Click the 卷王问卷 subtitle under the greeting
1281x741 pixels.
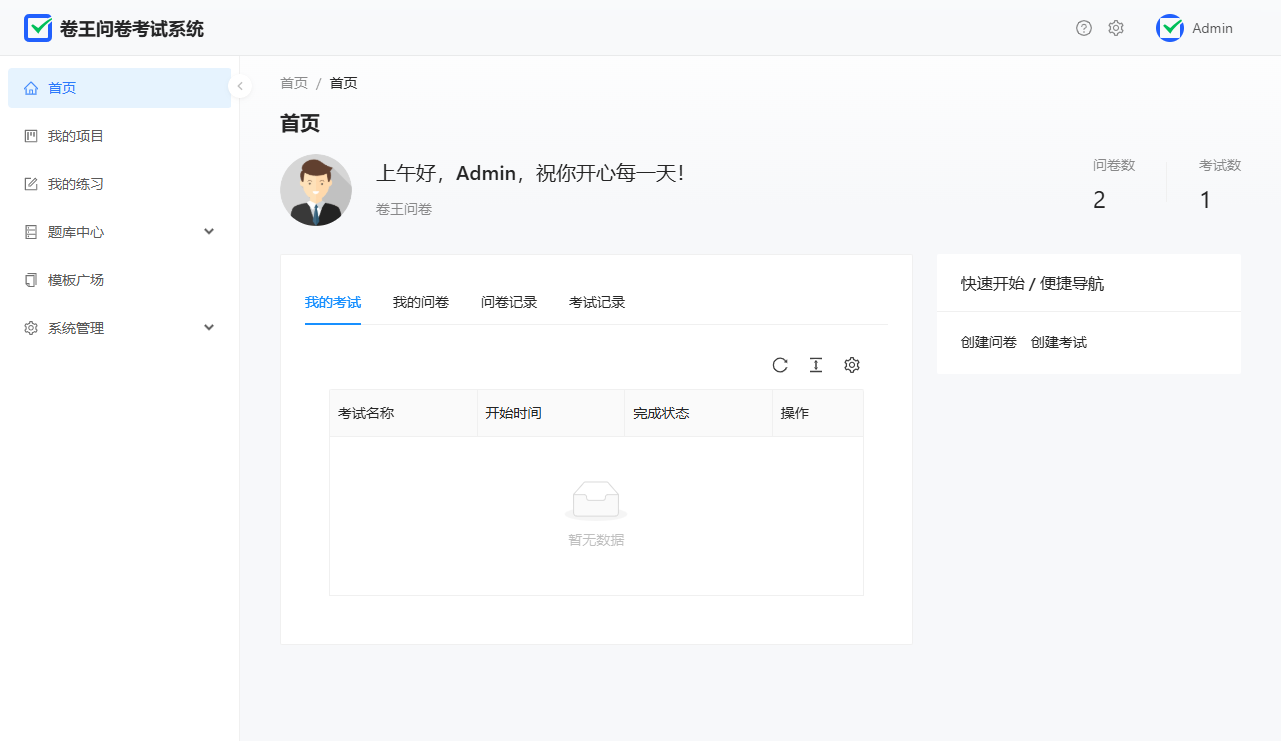pos(404,209)
